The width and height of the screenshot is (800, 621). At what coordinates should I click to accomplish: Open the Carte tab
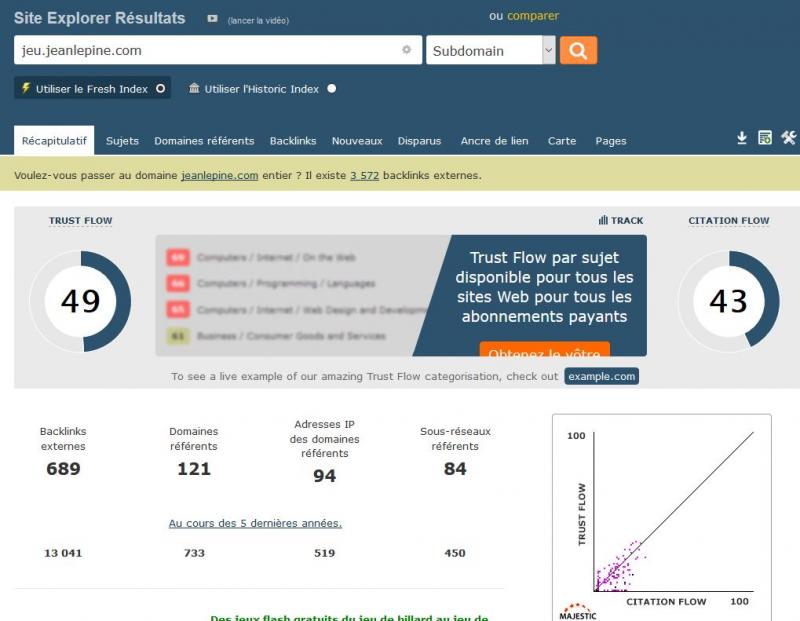[562, 141]
